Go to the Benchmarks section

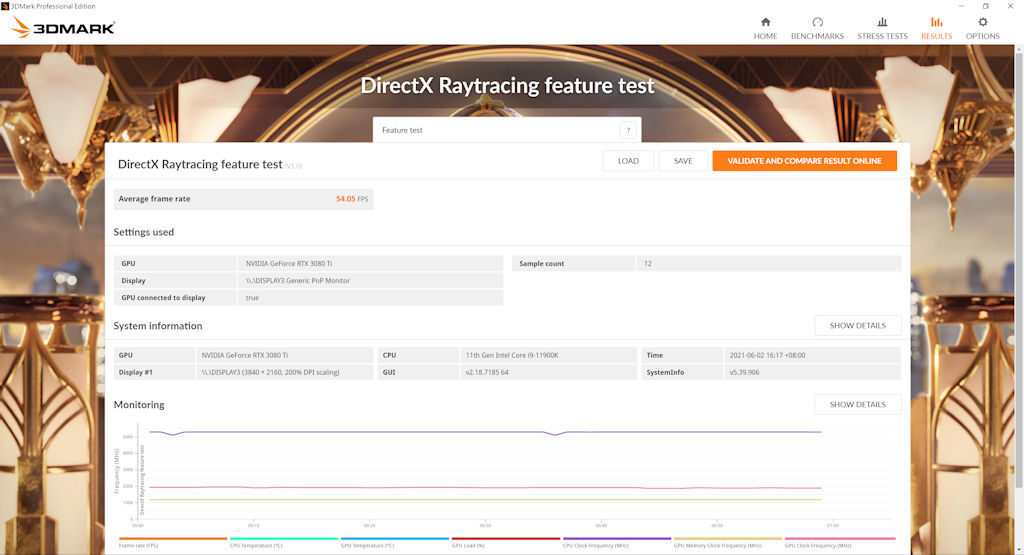[817, 29]
